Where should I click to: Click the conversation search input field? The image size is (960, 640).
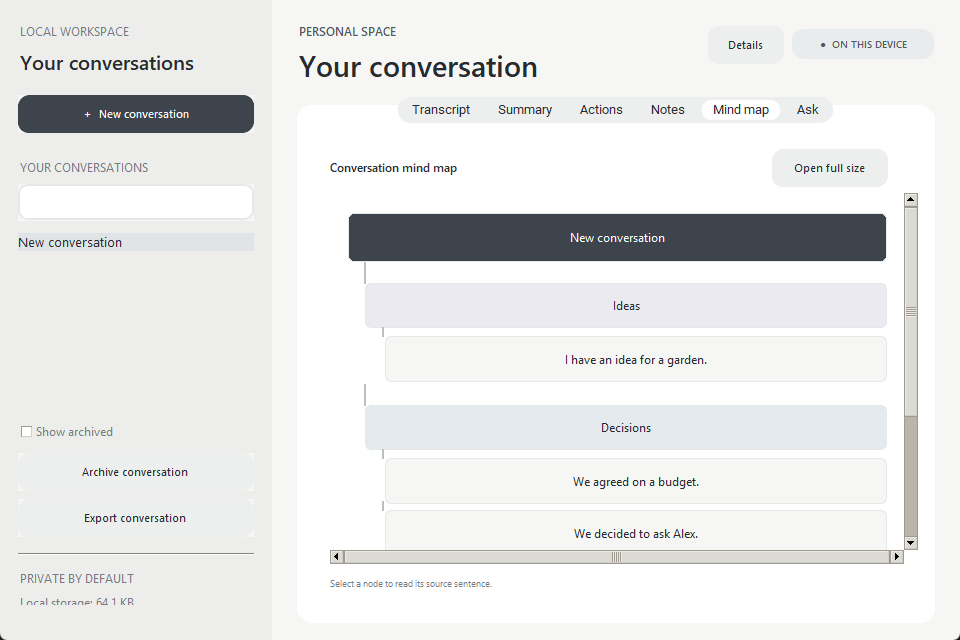pos(136,202)
